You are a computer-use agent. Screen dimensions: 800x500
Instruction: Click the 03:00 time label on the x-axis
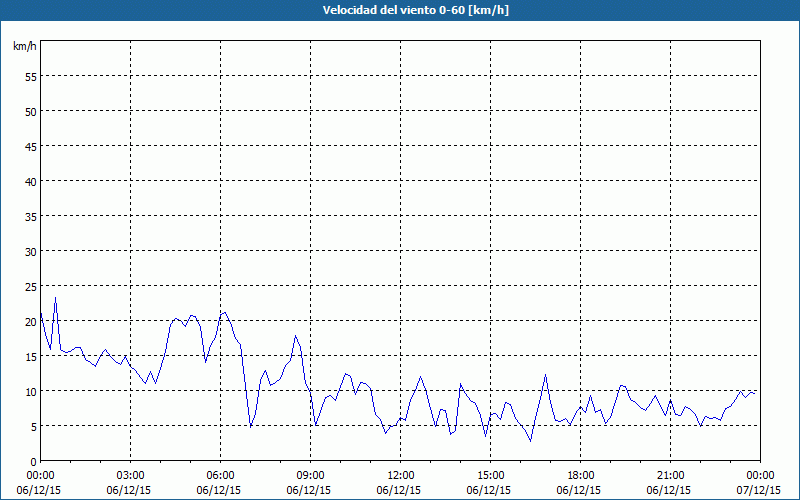pos(130,475)
